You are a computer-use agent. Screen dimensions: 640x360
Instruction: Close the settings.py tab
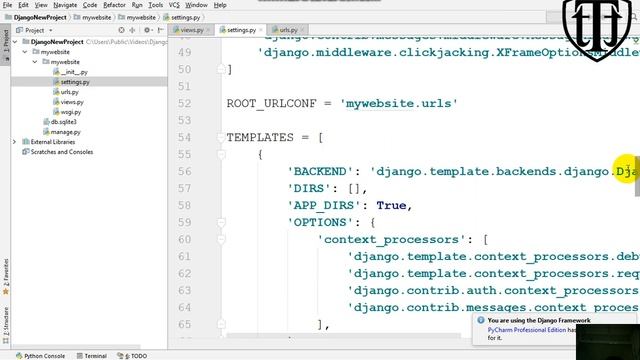(x=261, y=30)
